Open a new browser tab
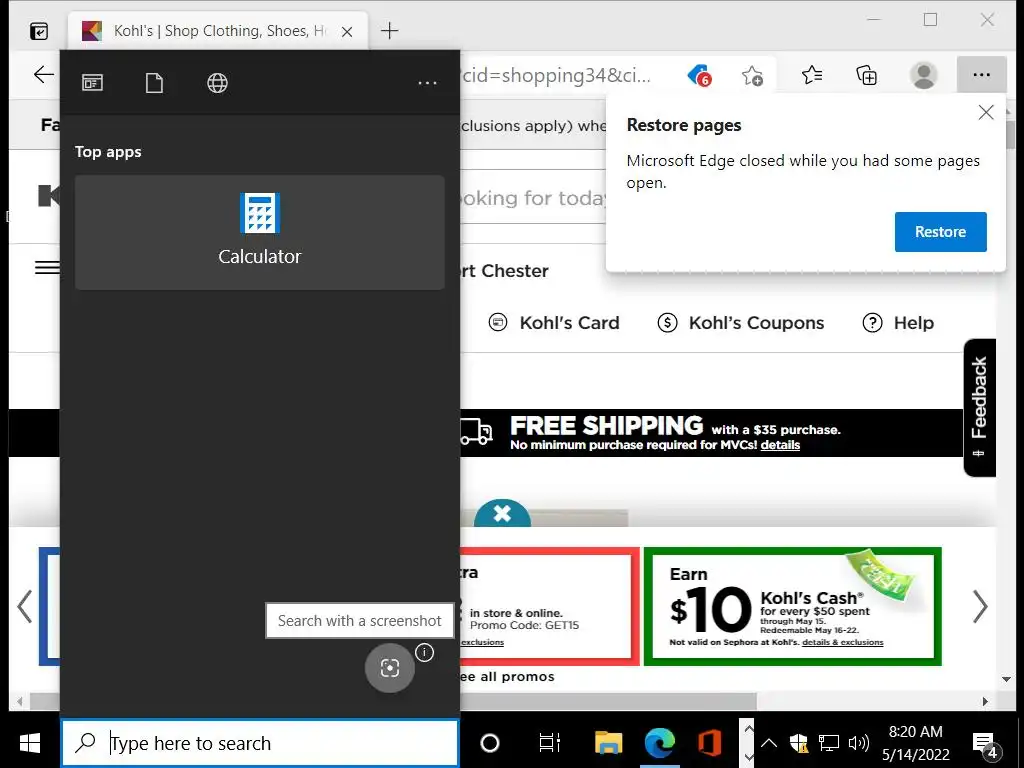 [389, 31]
